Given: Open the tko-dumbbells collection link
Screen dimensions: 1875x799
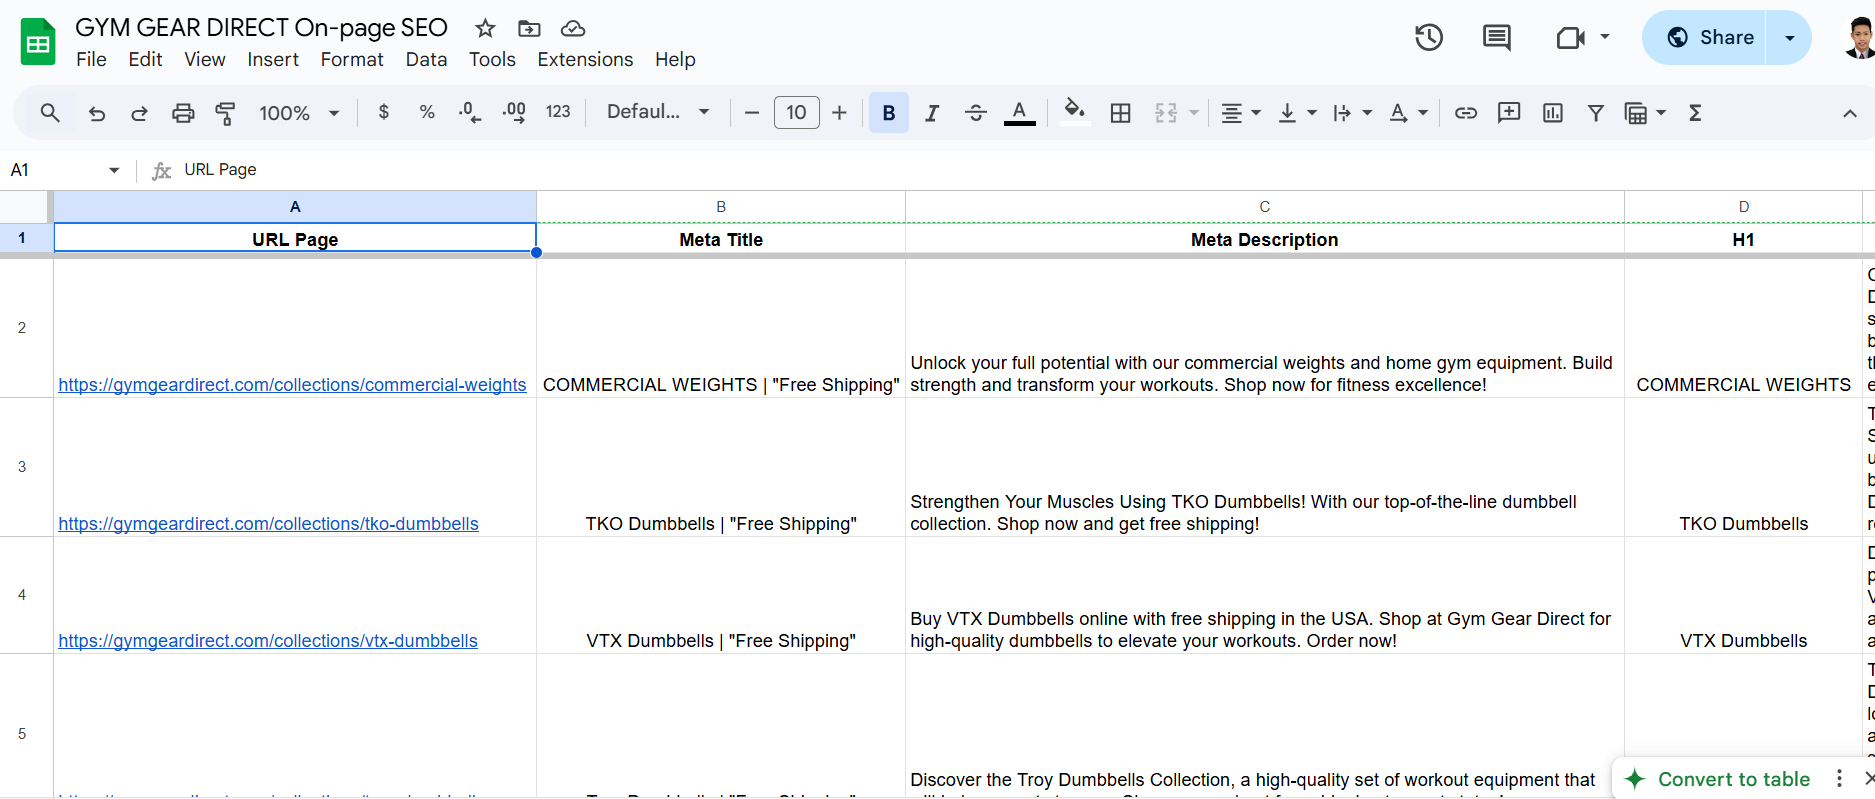Looking at the screenshot, I should click(268, 524).
